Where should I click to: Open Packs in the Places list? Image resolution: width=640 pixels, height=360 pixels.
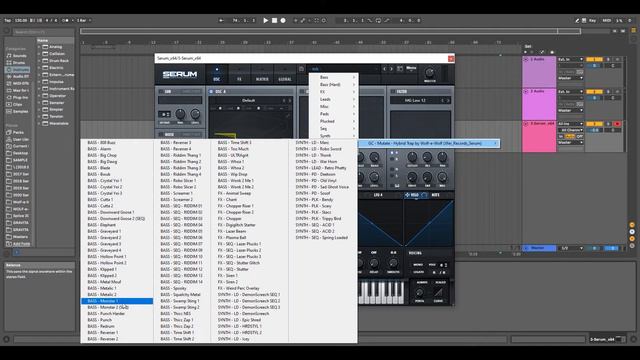point(18,132)
